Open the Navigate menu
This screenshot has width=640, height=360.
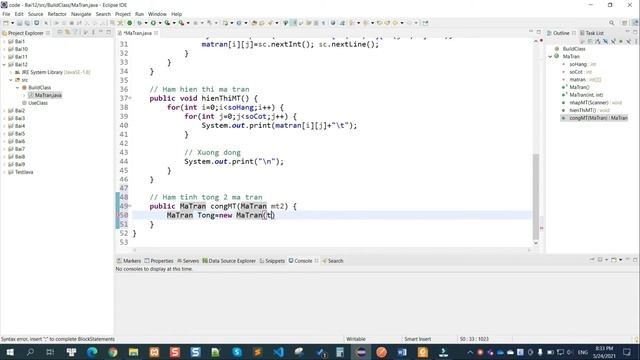pyautogui.click(x=81, y=14)
